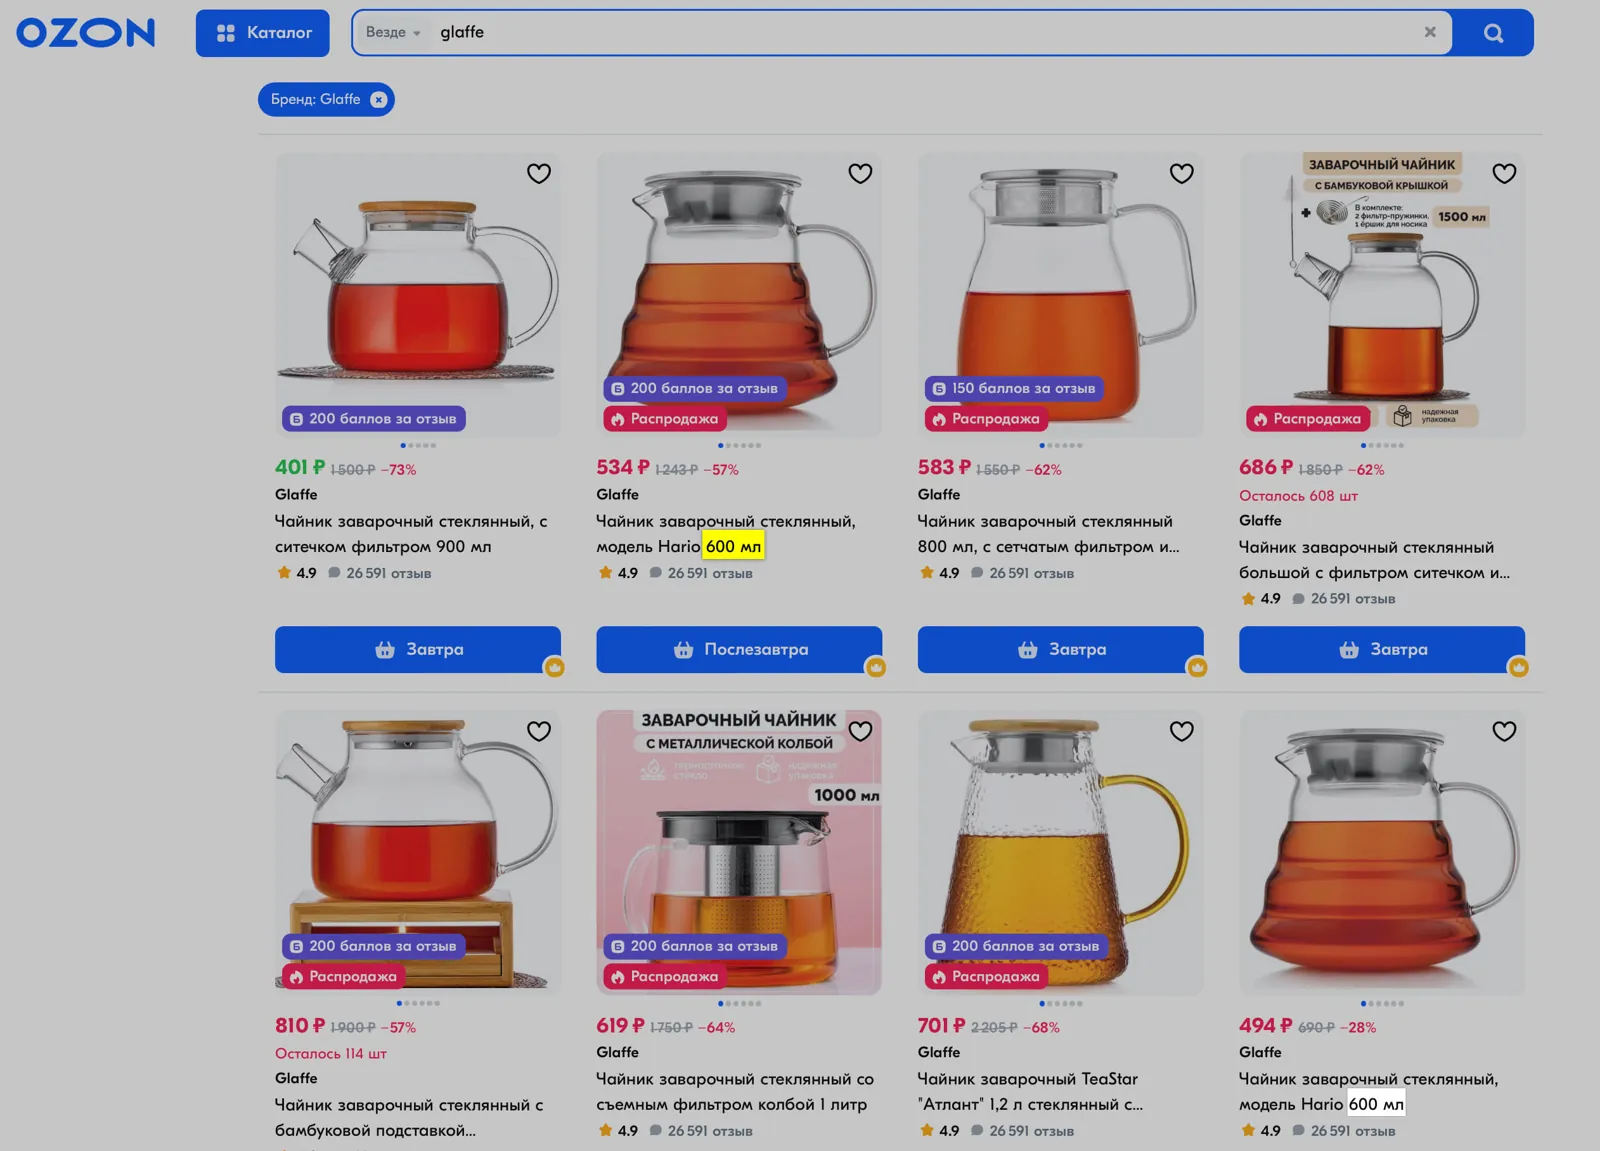
Task: Click the 619 ₽ price
Action: click(x=621, y=1025)
